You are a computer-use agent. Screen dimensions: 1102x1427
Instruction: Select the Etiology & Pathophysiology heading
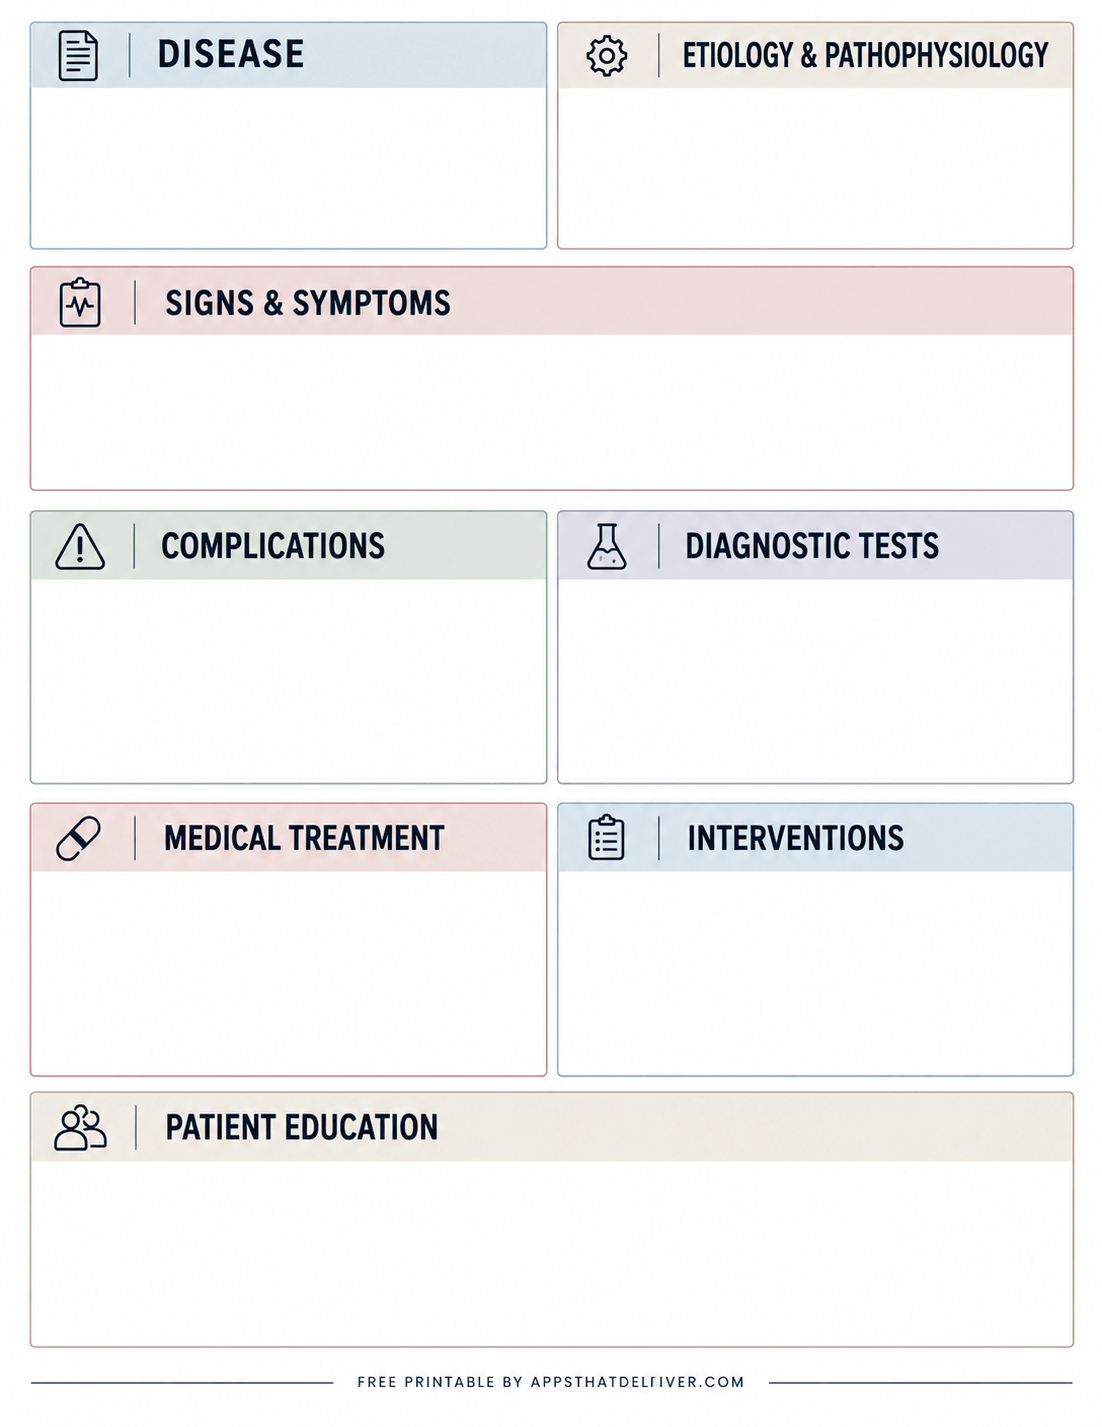coord(865,55)
